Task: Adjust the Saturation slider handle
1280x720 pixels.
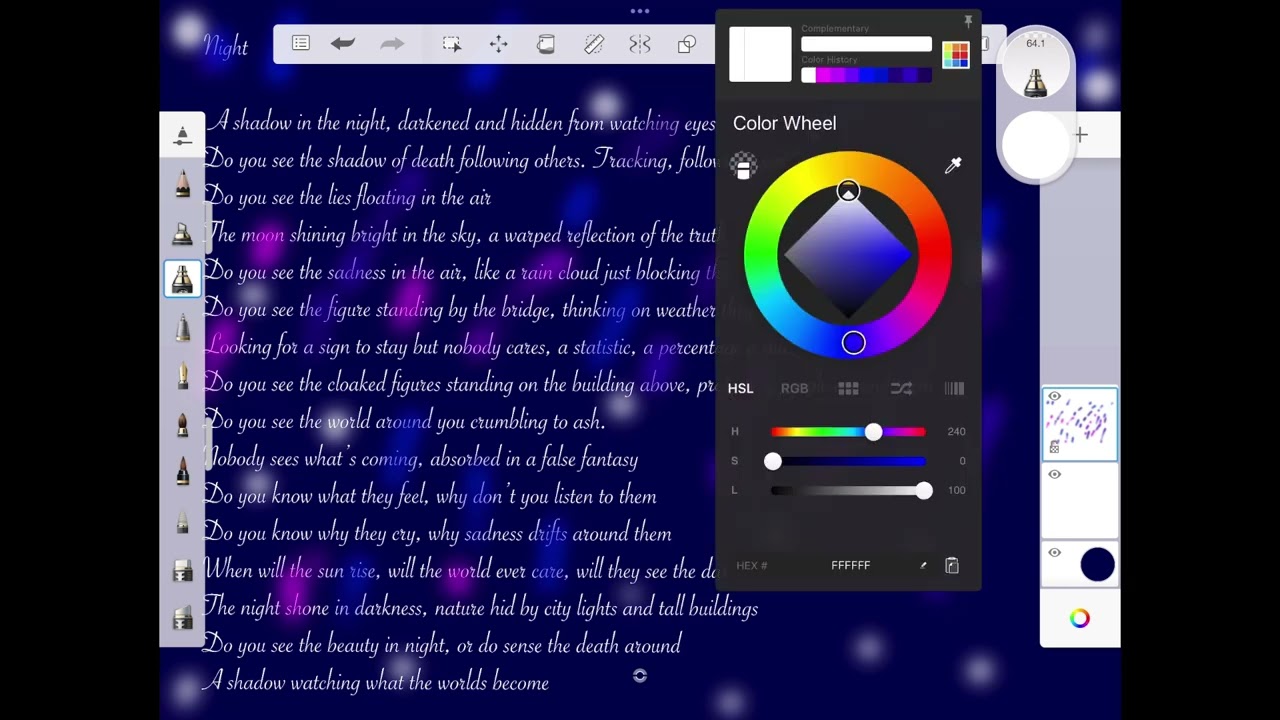Action: point(772,461)
